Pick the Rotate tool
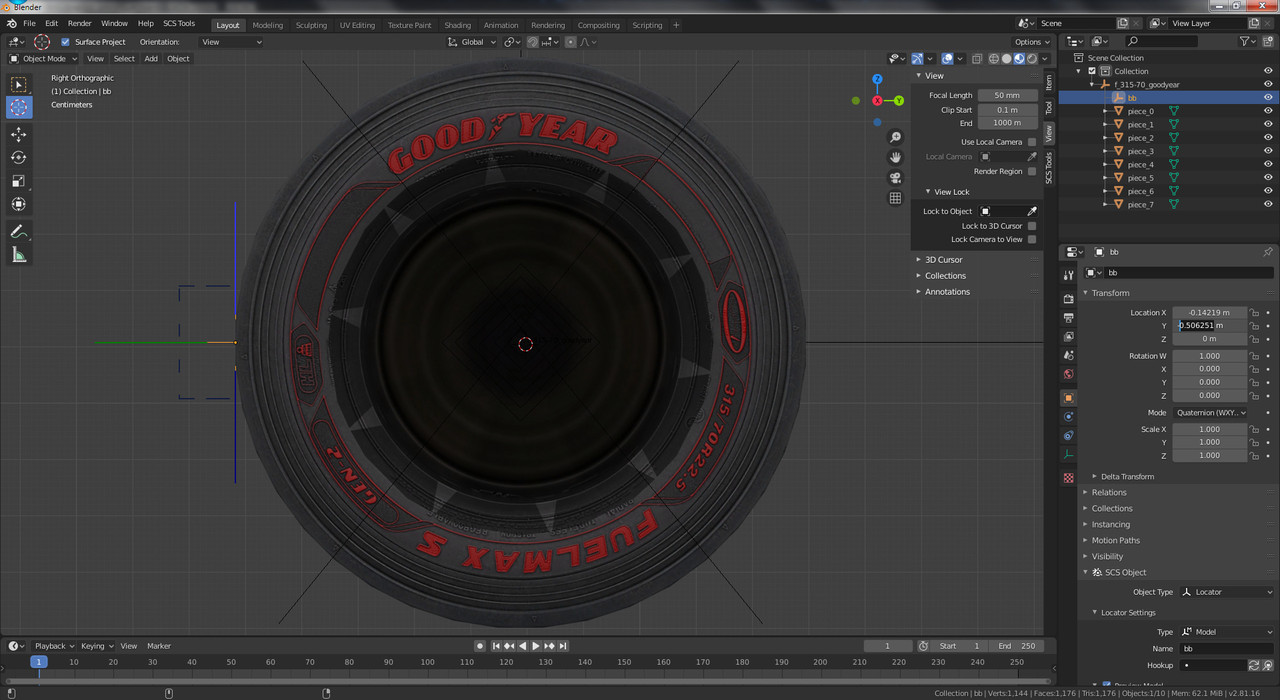1280x700 pixels. pos(19,157)
